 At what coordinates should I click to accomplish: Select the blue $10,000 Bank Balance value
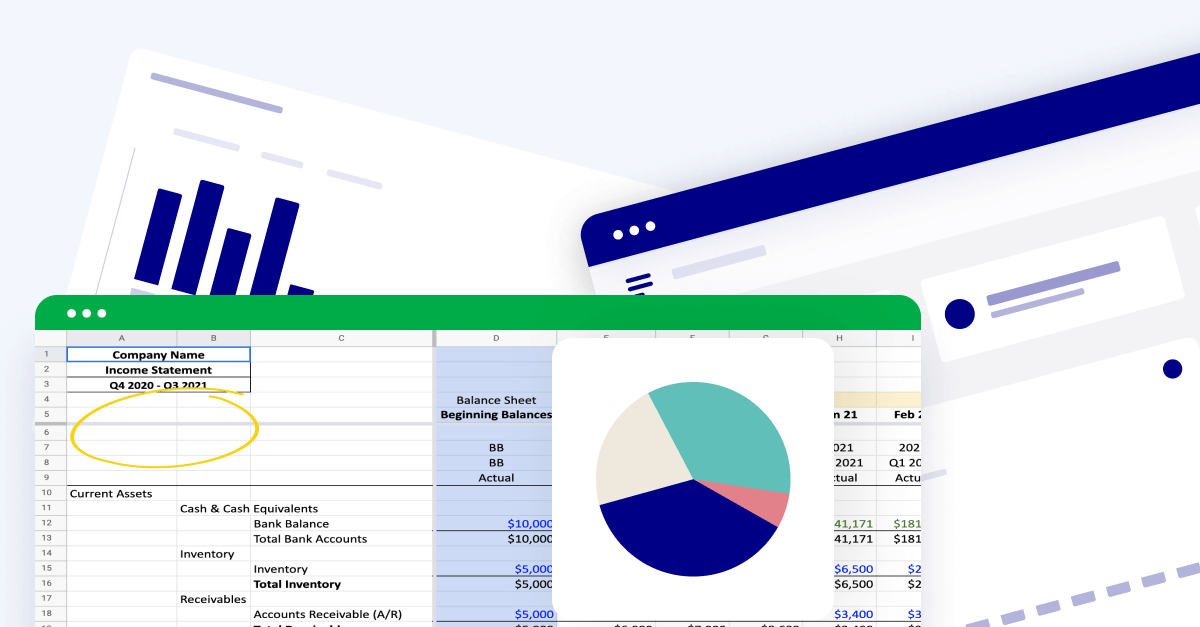click(x=530, y=523)
